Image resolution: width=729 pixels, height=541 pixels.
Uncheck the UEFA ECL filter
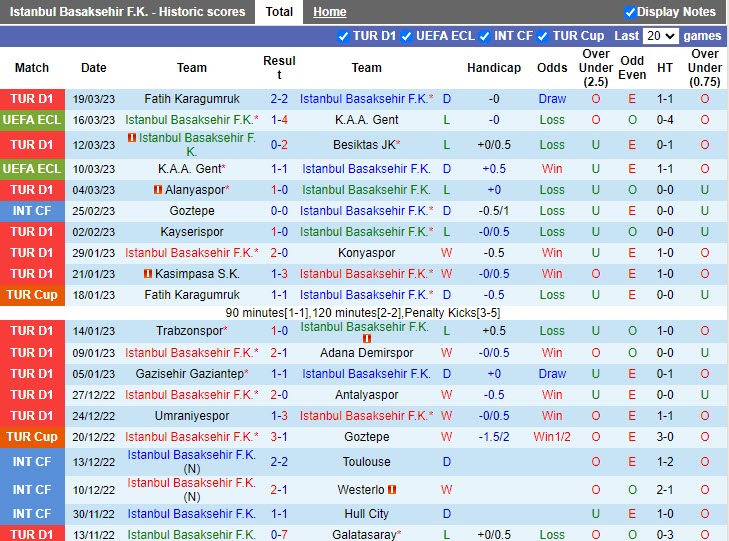pyautogui.click(x=406, y=36)
